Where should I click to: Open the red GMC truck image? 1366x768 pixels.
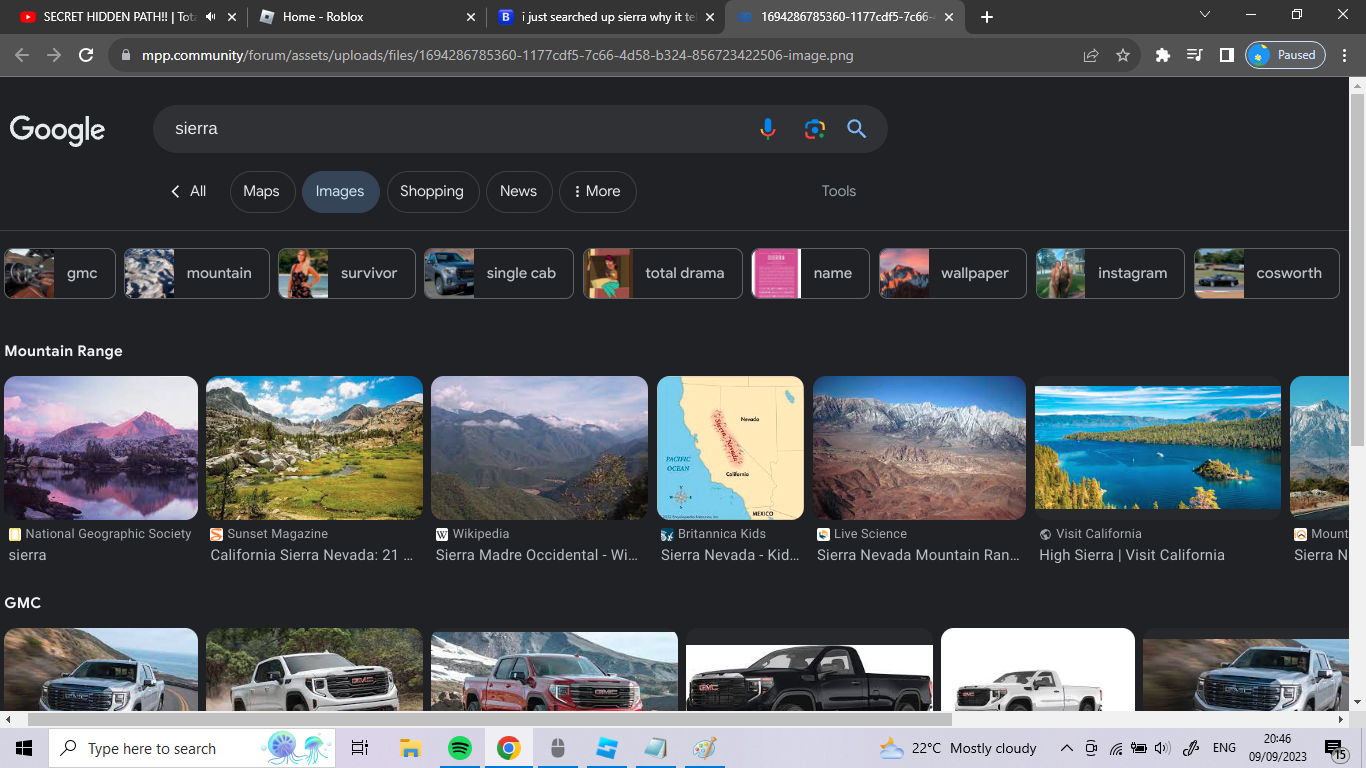pos(554,670)
